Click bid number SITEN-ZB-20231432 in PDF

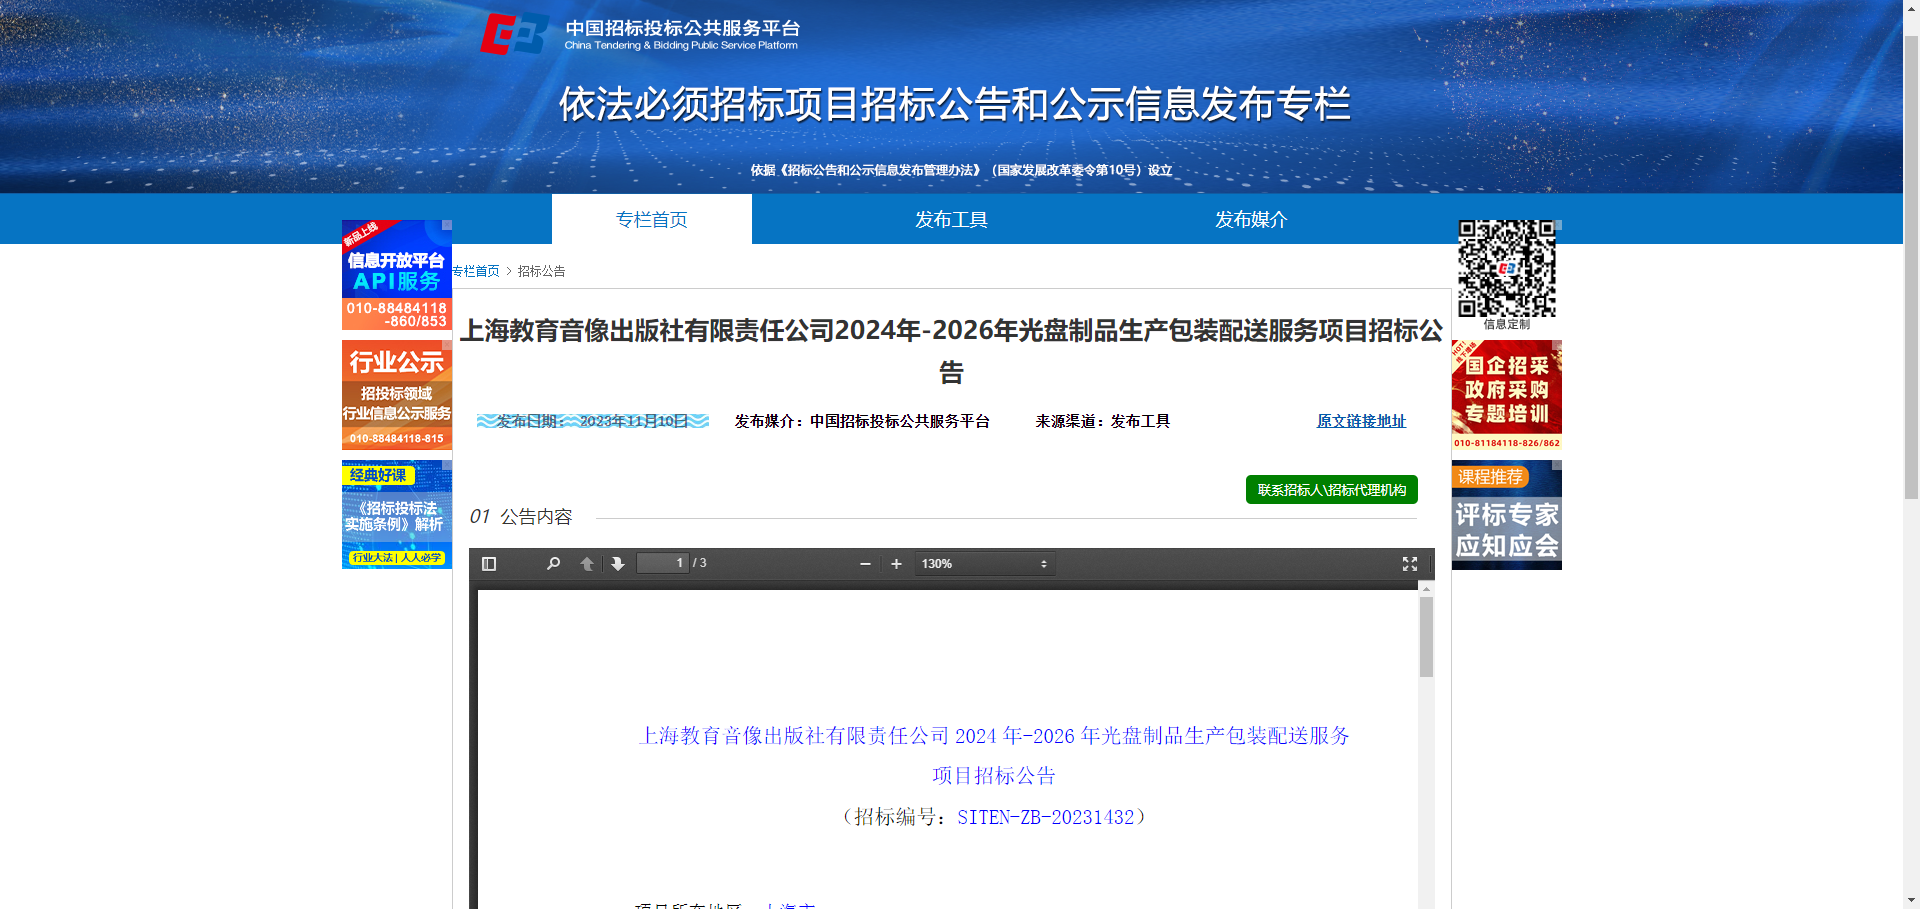coord(1046,817)
